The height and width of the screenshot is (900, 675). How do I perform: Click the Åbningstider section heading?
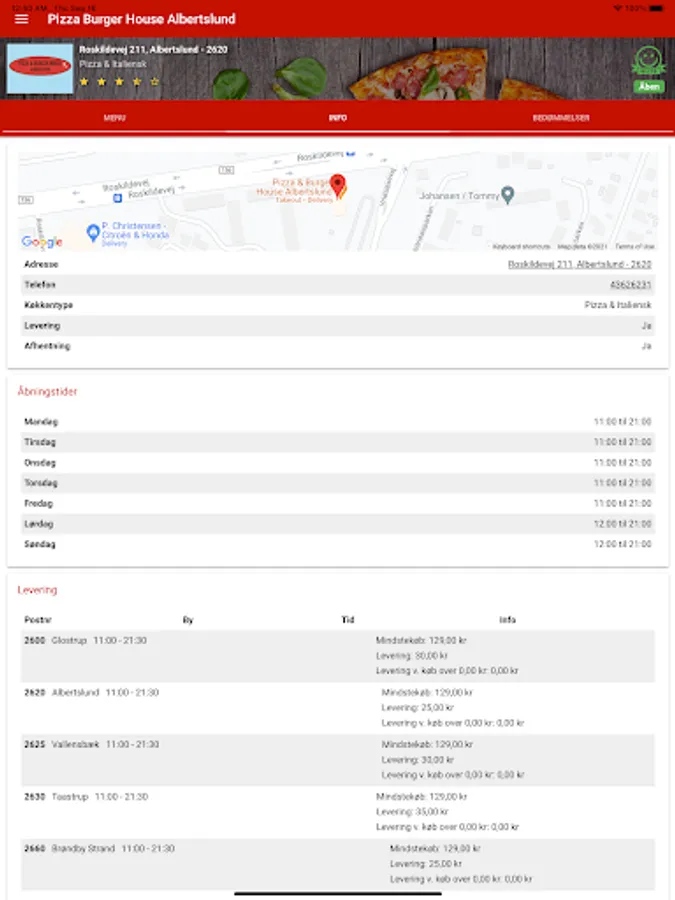tap(47, 391)
